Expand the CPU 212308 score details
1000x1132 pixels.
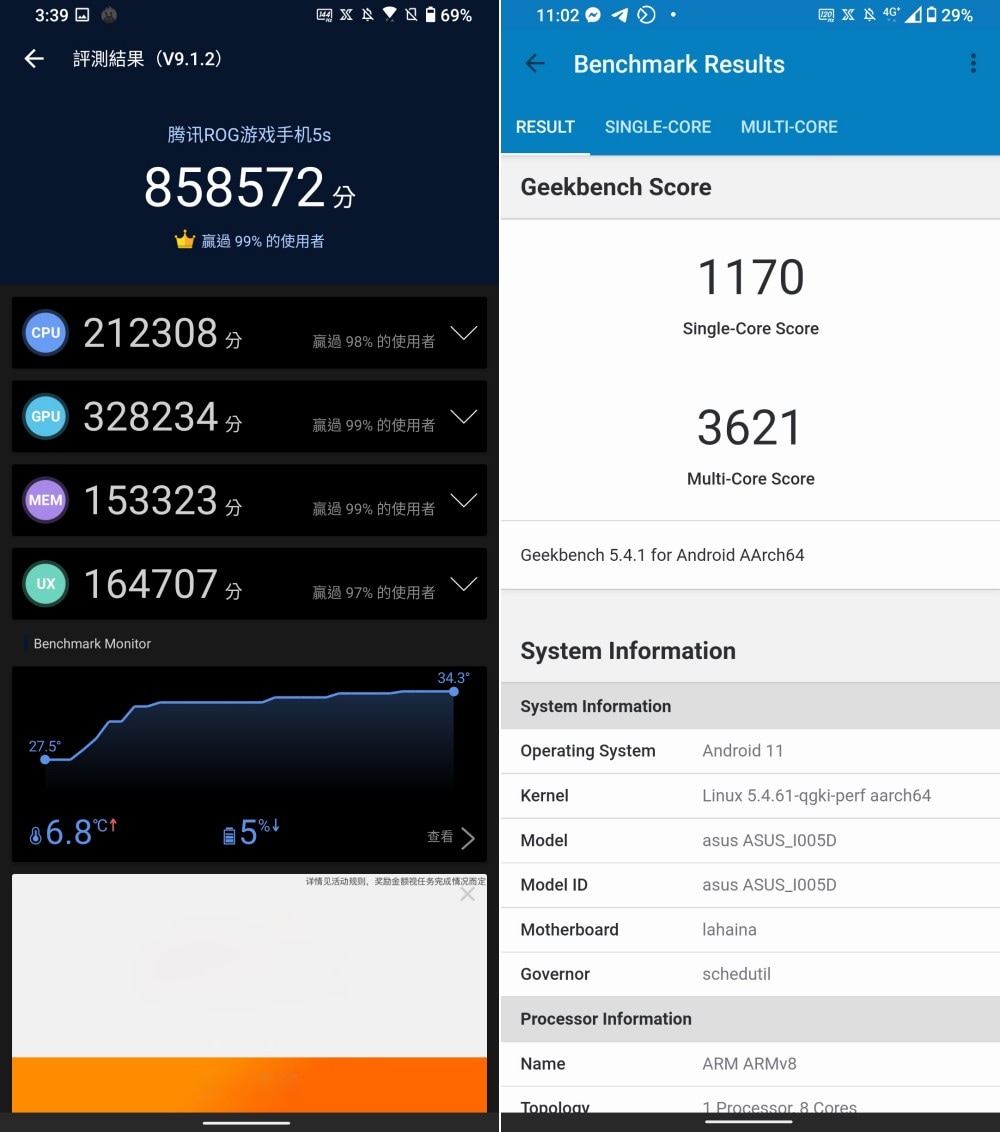(464, 333)
